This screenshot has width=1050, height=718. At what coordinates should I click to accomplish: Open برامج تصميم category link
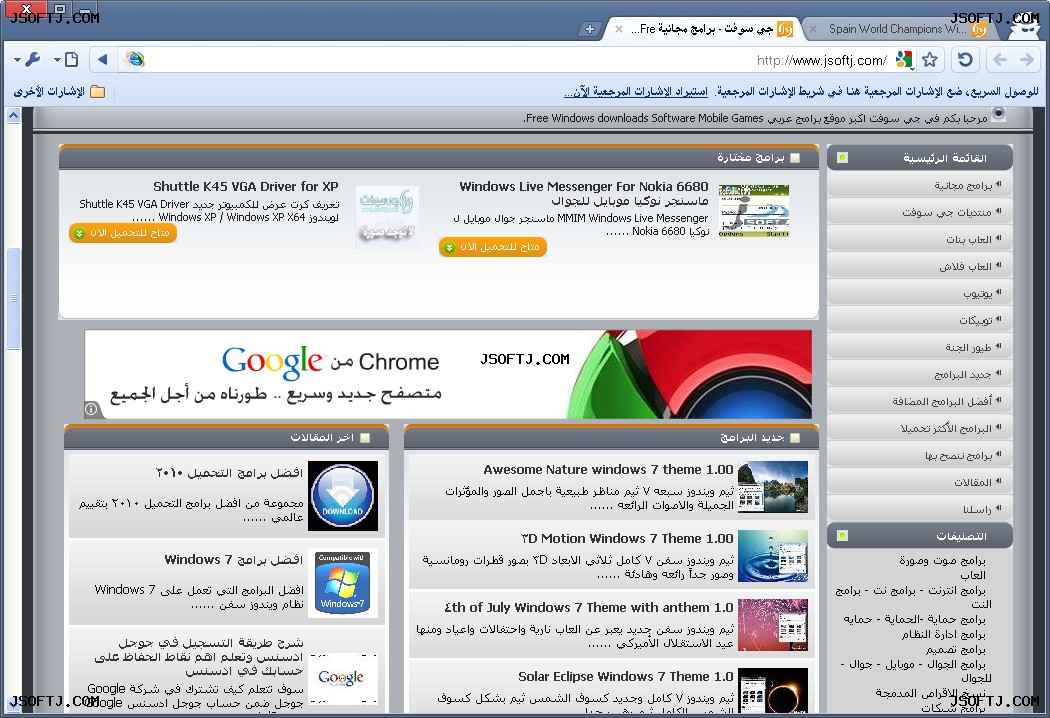click(956, 649)
